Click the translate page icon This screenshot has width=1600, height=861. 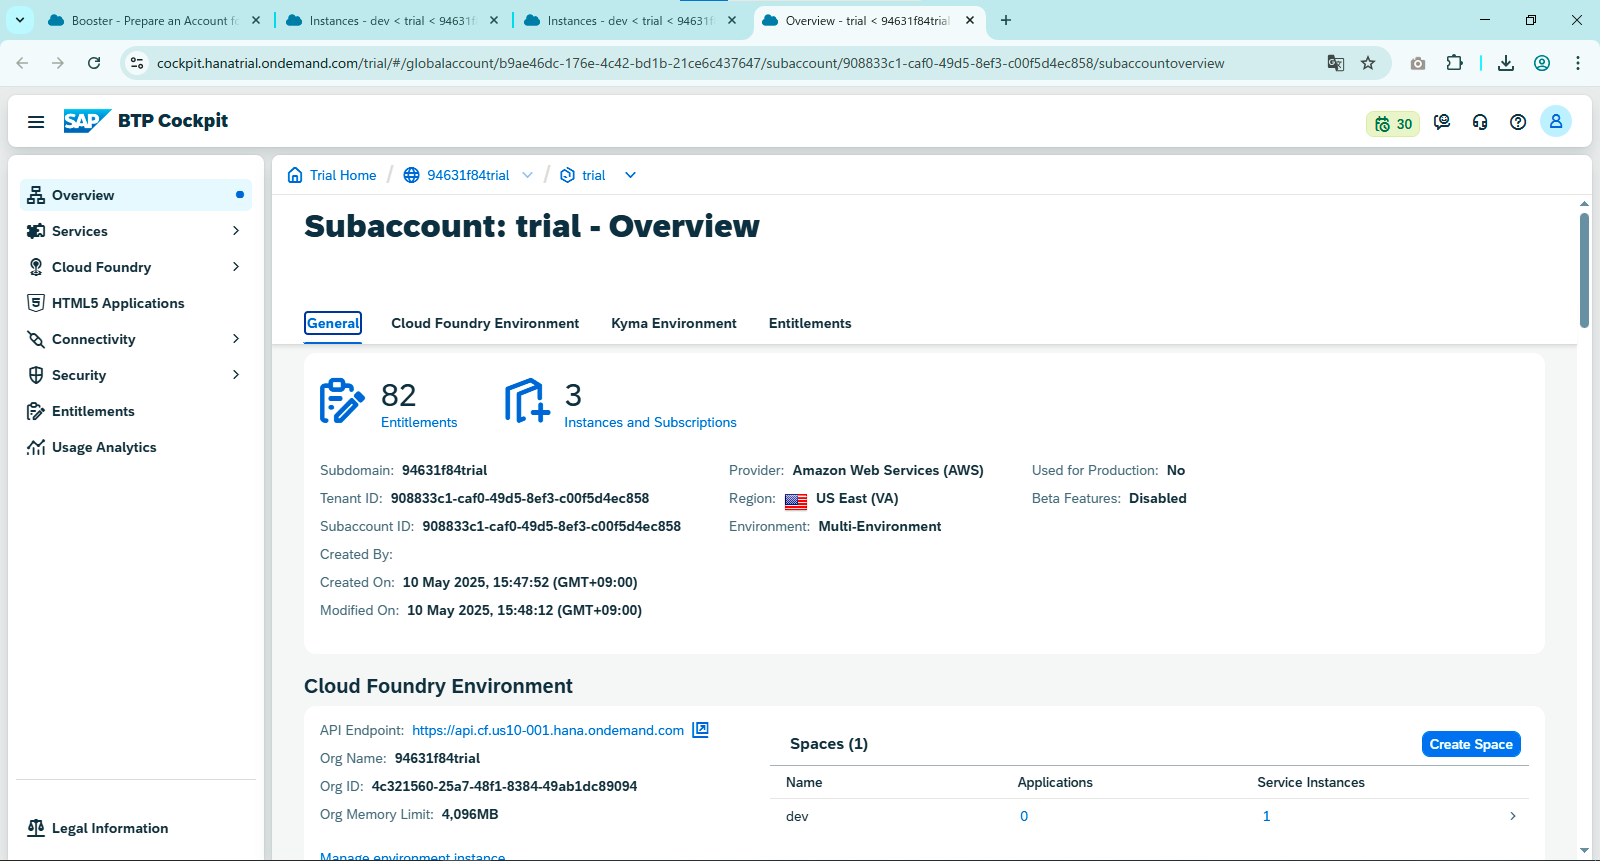tap(1336, 63)
